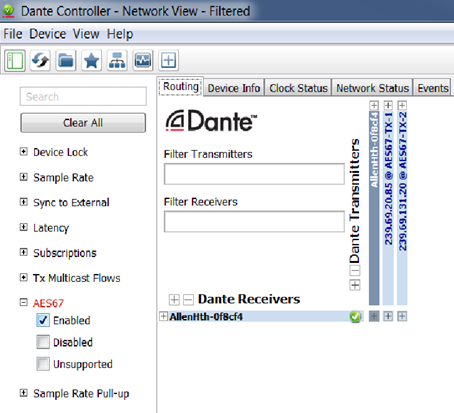Click the star icon in toolbar
Viewport: 454px width, 413px height.
92,60
